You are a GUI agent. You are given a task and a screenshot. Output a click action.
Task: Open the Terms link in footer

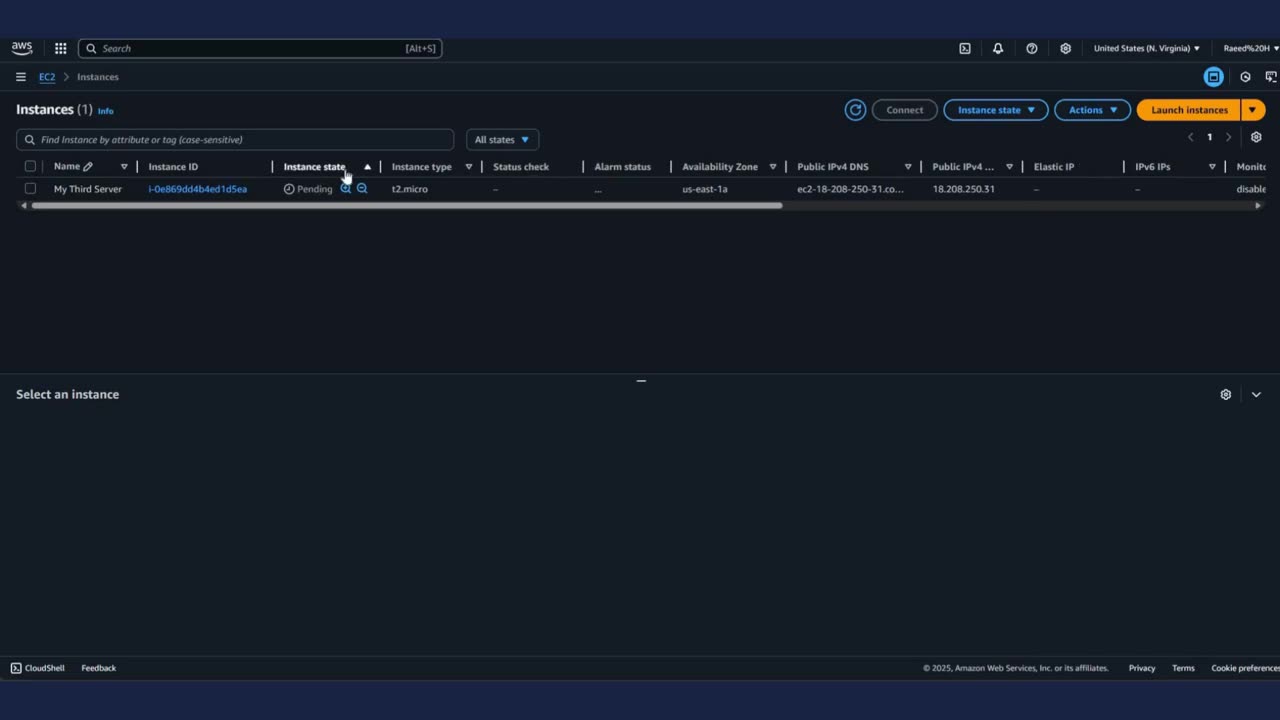tap(1183, 668)
